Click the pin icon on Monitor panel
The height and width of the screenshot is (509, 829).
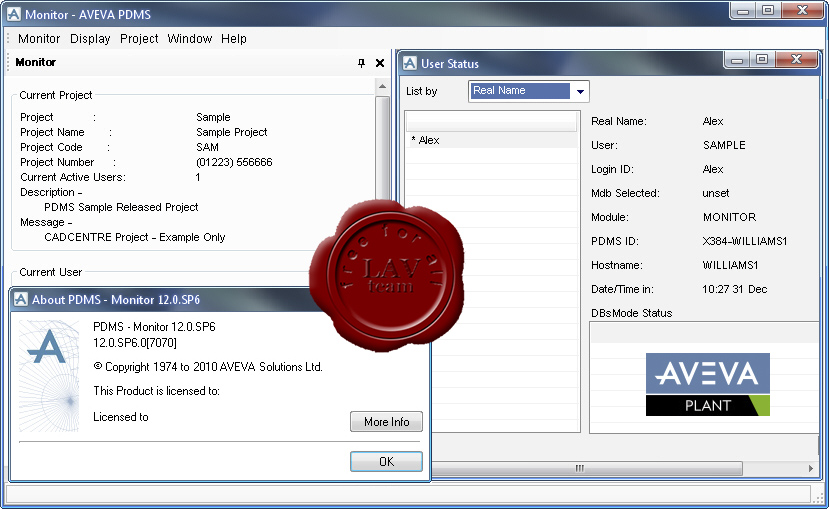pos(361,63)
